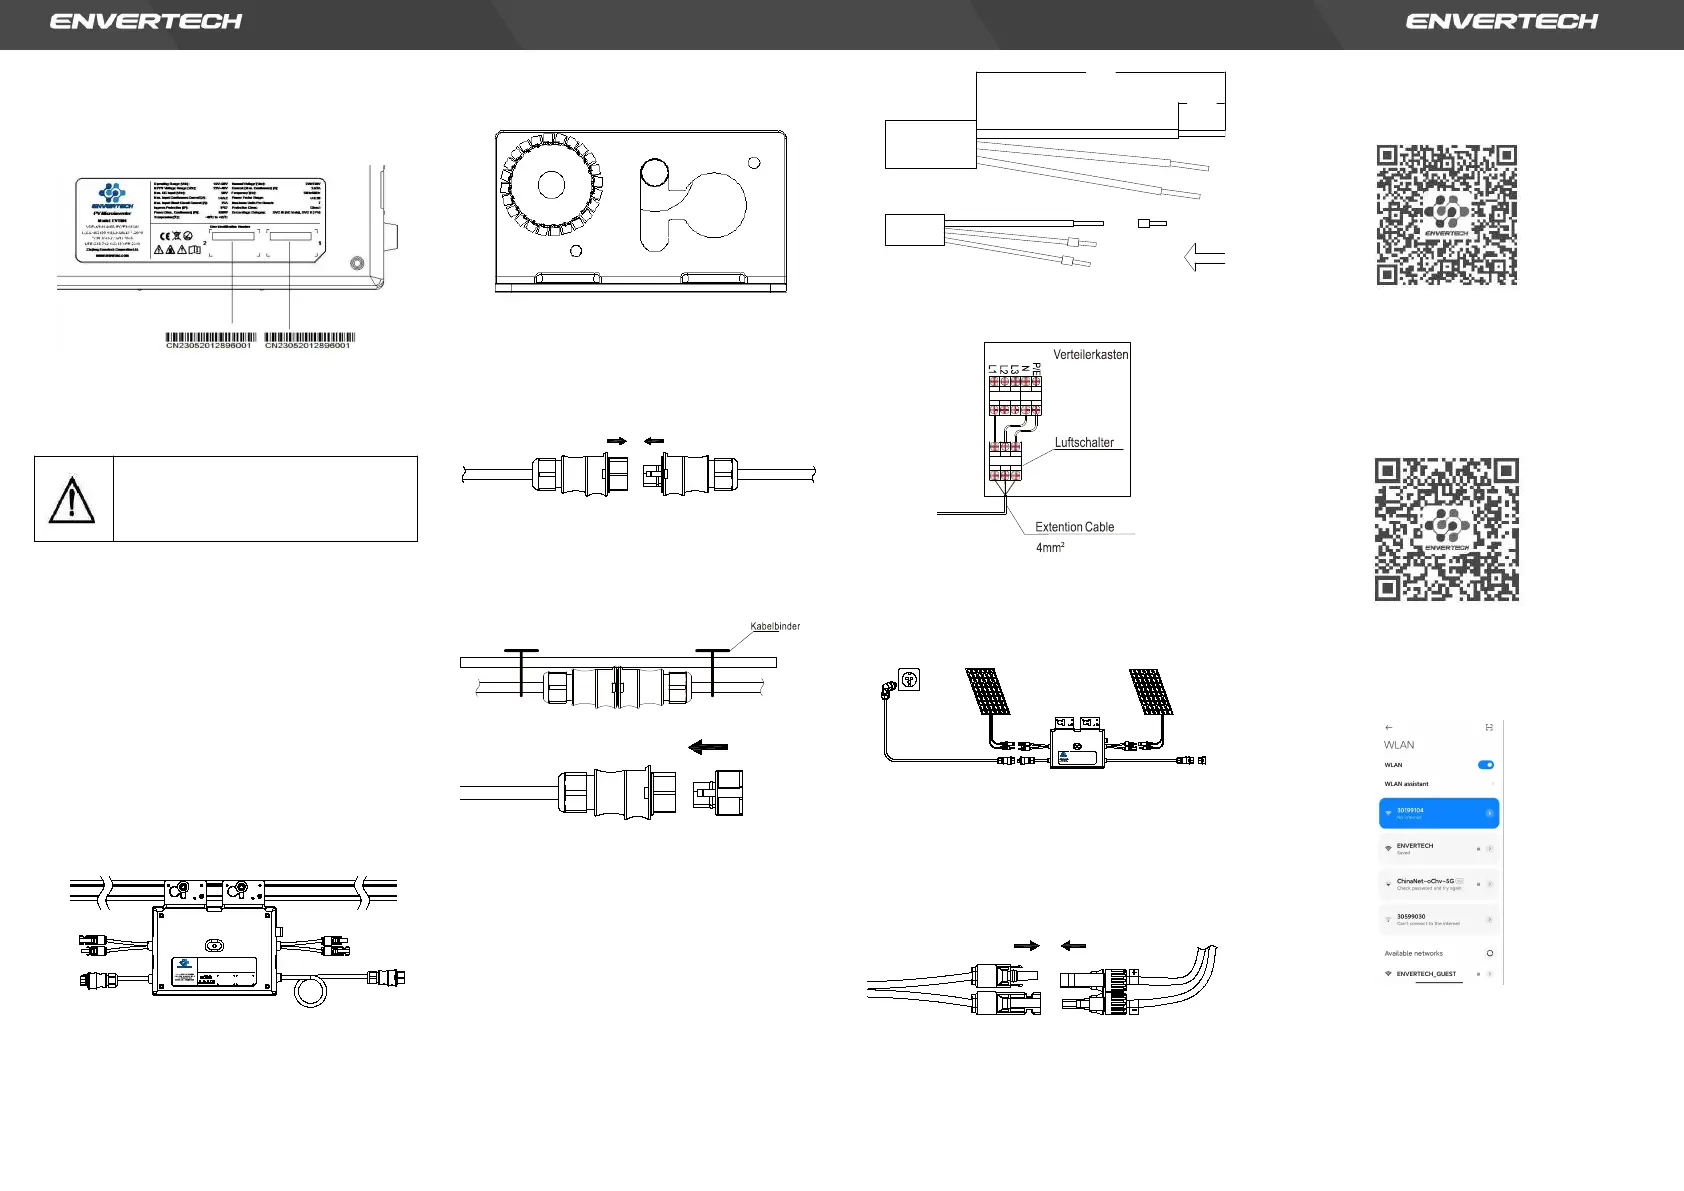This screenshot has width=1684, height=1191.
Task: Click the Wi-Fi signal icon beside 30599030
Action: [x=1388, y=920]
